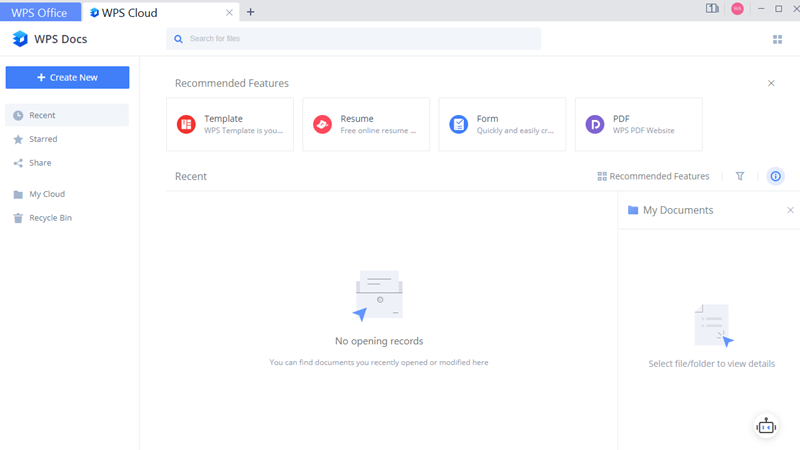Viewport: 800px width, 450px height.
Task: Add a new tab with plus button
Action: coord(251,12)
